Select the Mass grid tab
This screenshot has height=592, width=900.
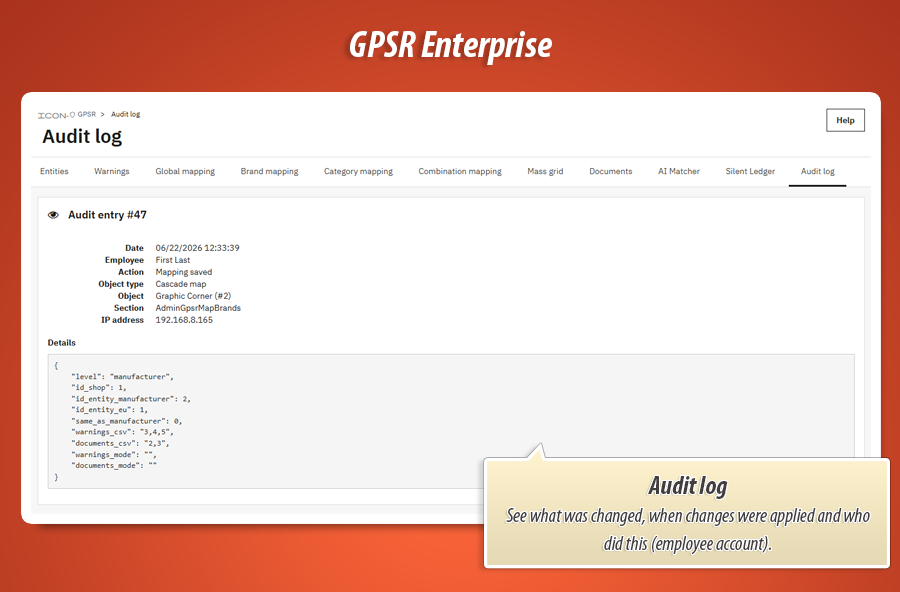545,171
